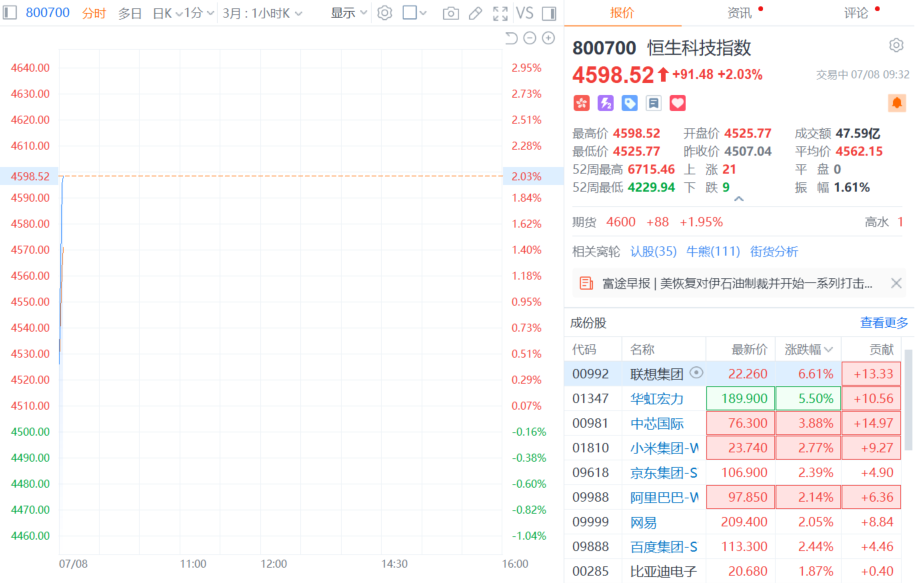Open the 评论 tab
915x583 pixels.
click(856, 13)
